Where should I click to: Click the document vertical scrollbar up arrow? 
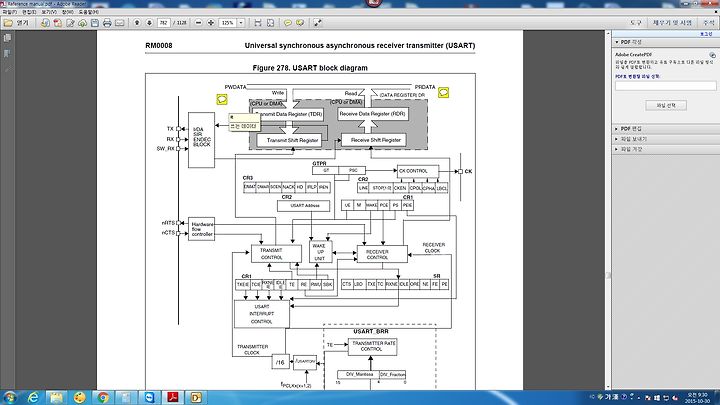(608, 34)
